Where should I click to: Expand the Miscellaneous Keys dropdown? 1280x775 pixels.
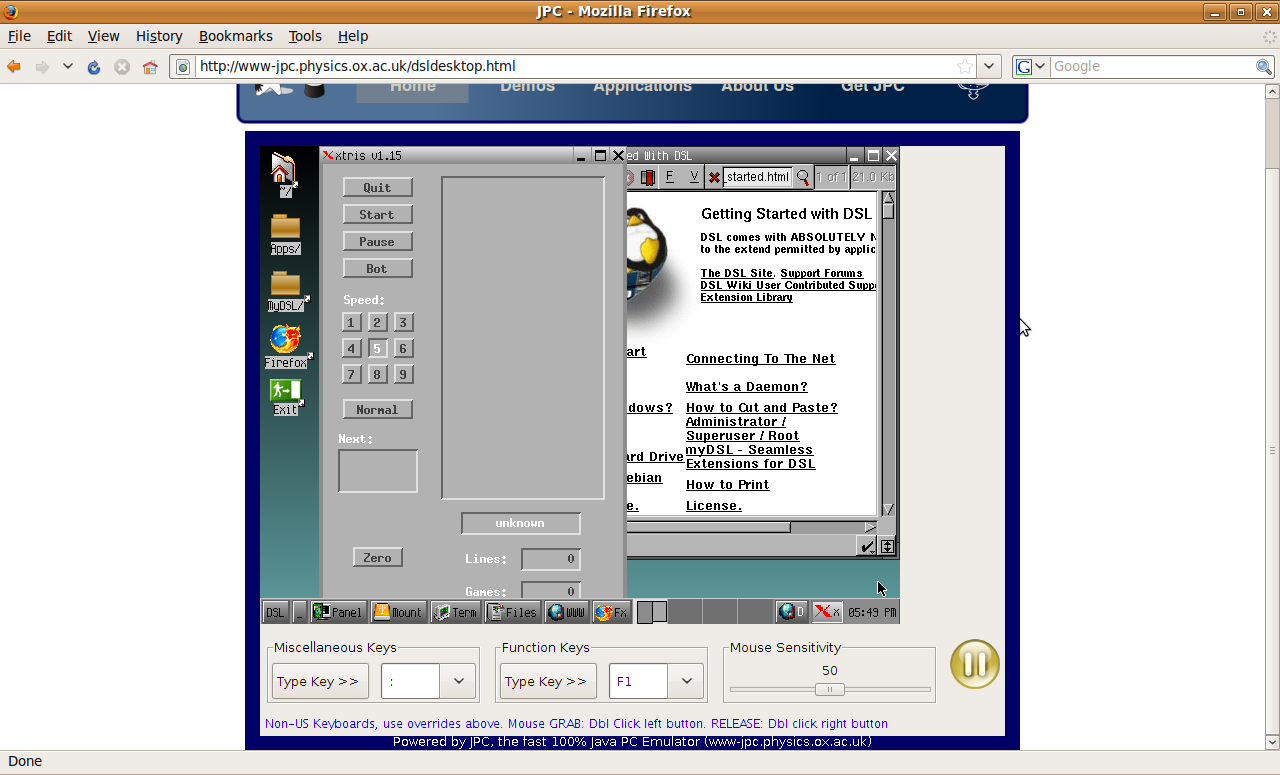coord(459,681)
